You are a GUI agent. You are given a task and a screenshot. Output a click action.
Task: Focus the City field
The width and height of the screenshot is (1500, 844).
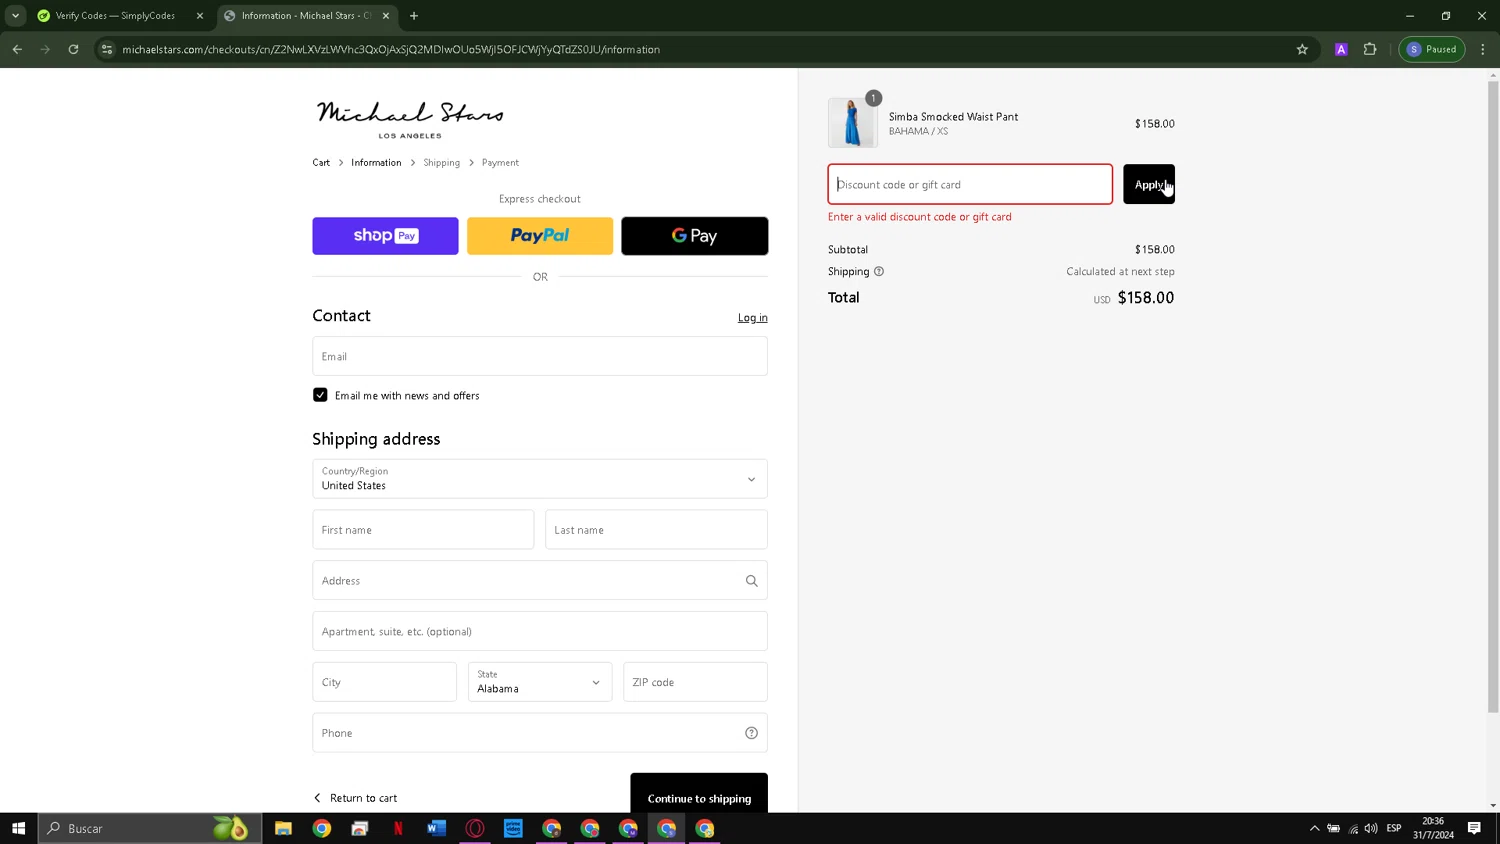384,682
